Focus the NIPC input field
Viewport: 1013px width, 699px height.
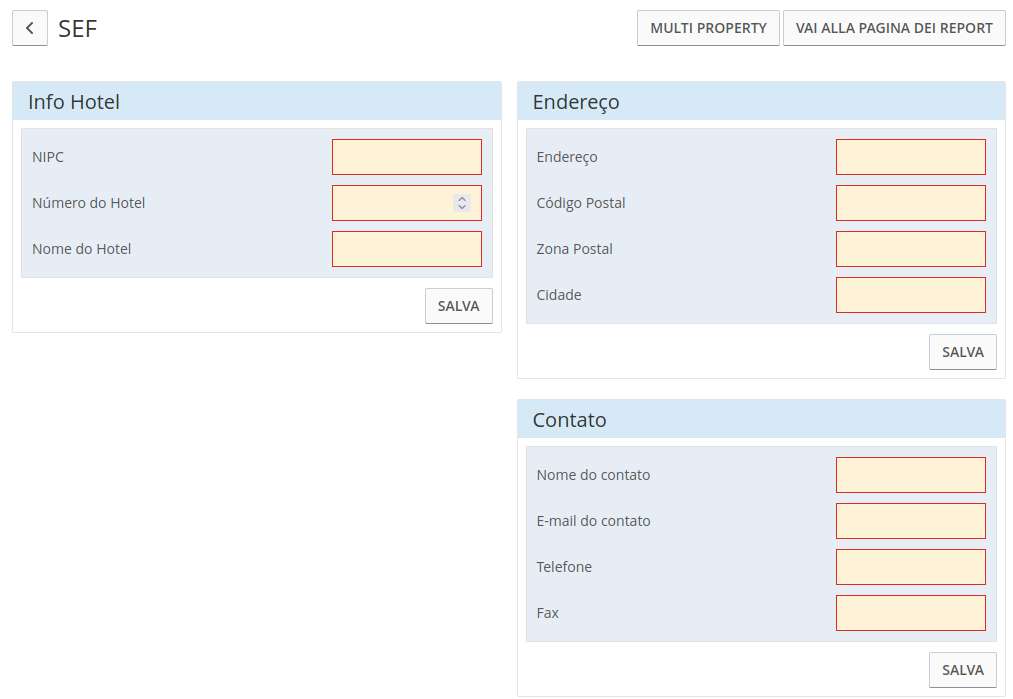407,157
